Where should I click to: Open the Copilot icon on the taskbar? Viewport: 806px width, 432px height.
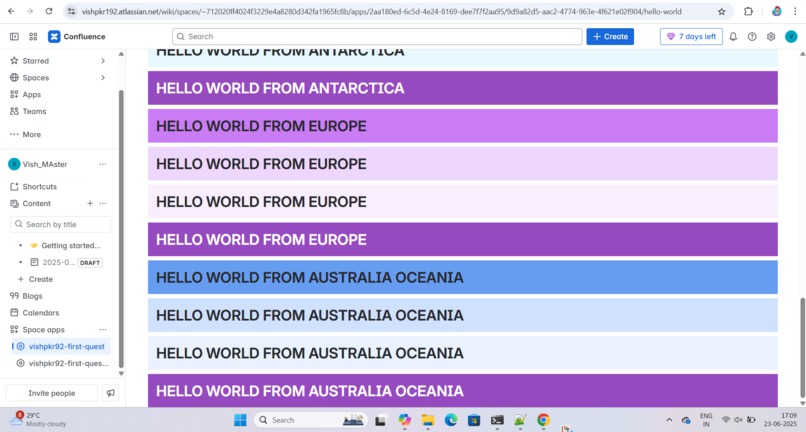pos(405,420)
